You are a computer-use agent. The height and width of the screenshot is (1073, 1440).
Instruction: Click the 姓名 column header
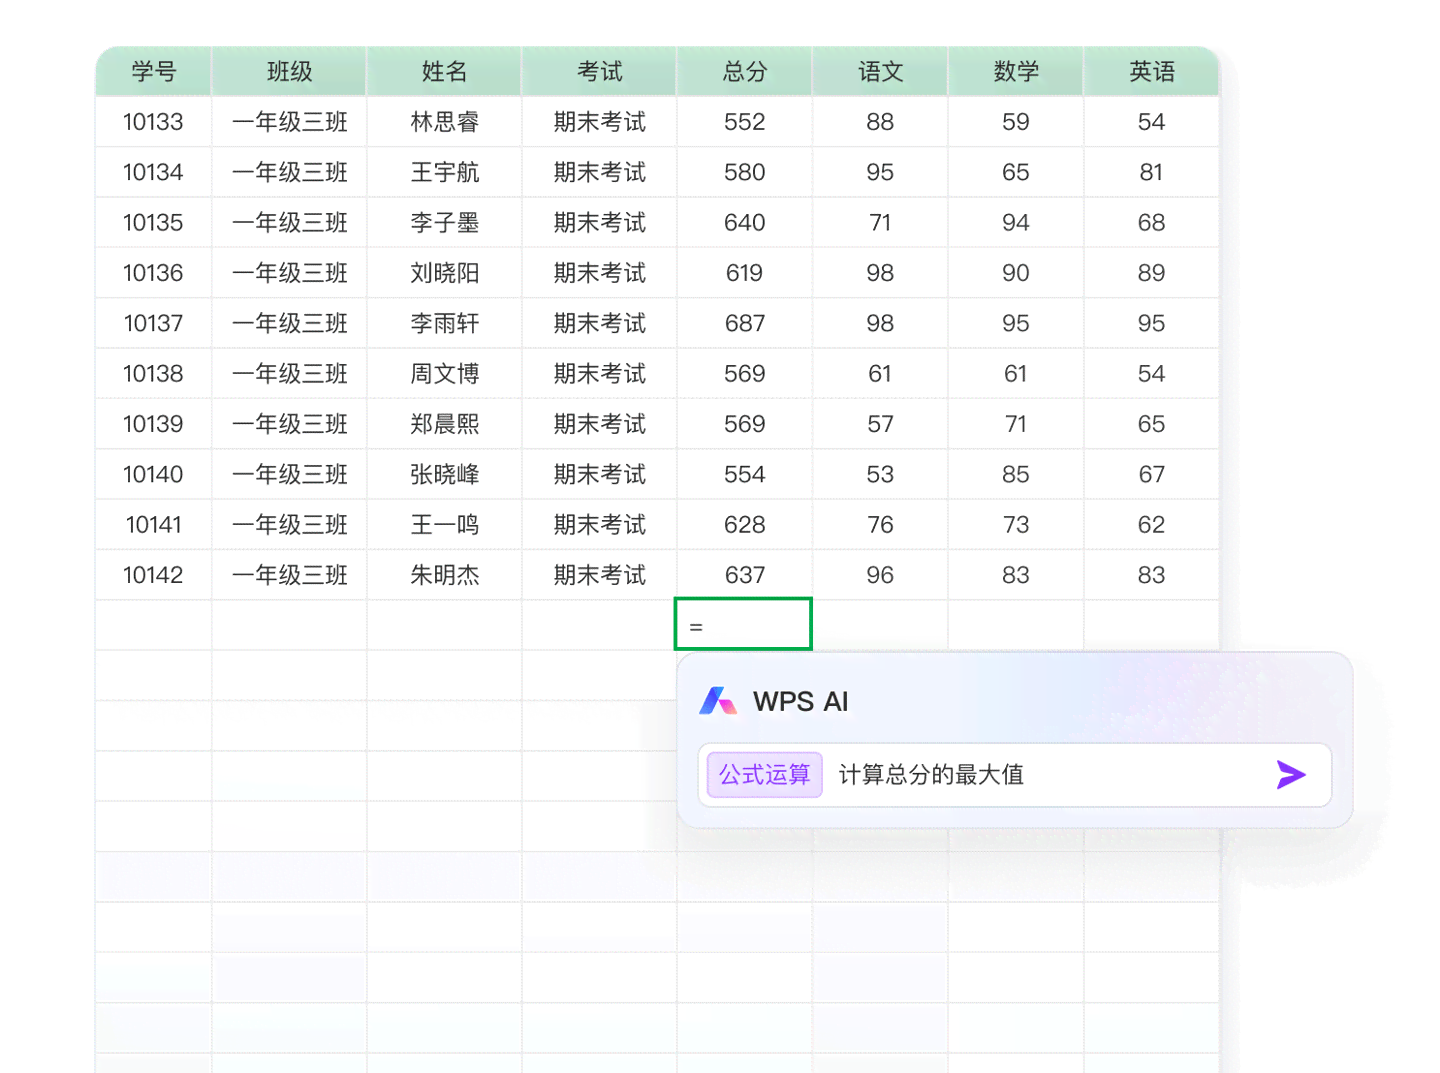coord(444,71)
